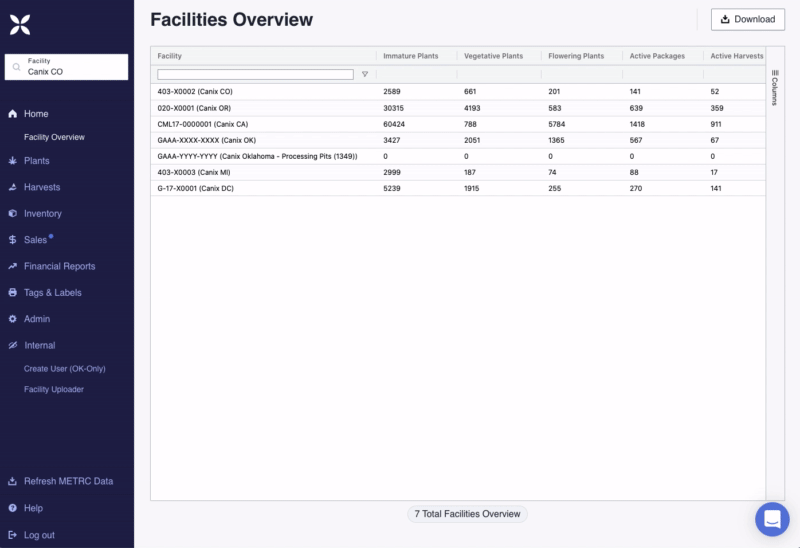Select row CML17-0000001 (Canix CA)
Image resolution: width=800 pixels, height=548 pixels.
[458, 124]
